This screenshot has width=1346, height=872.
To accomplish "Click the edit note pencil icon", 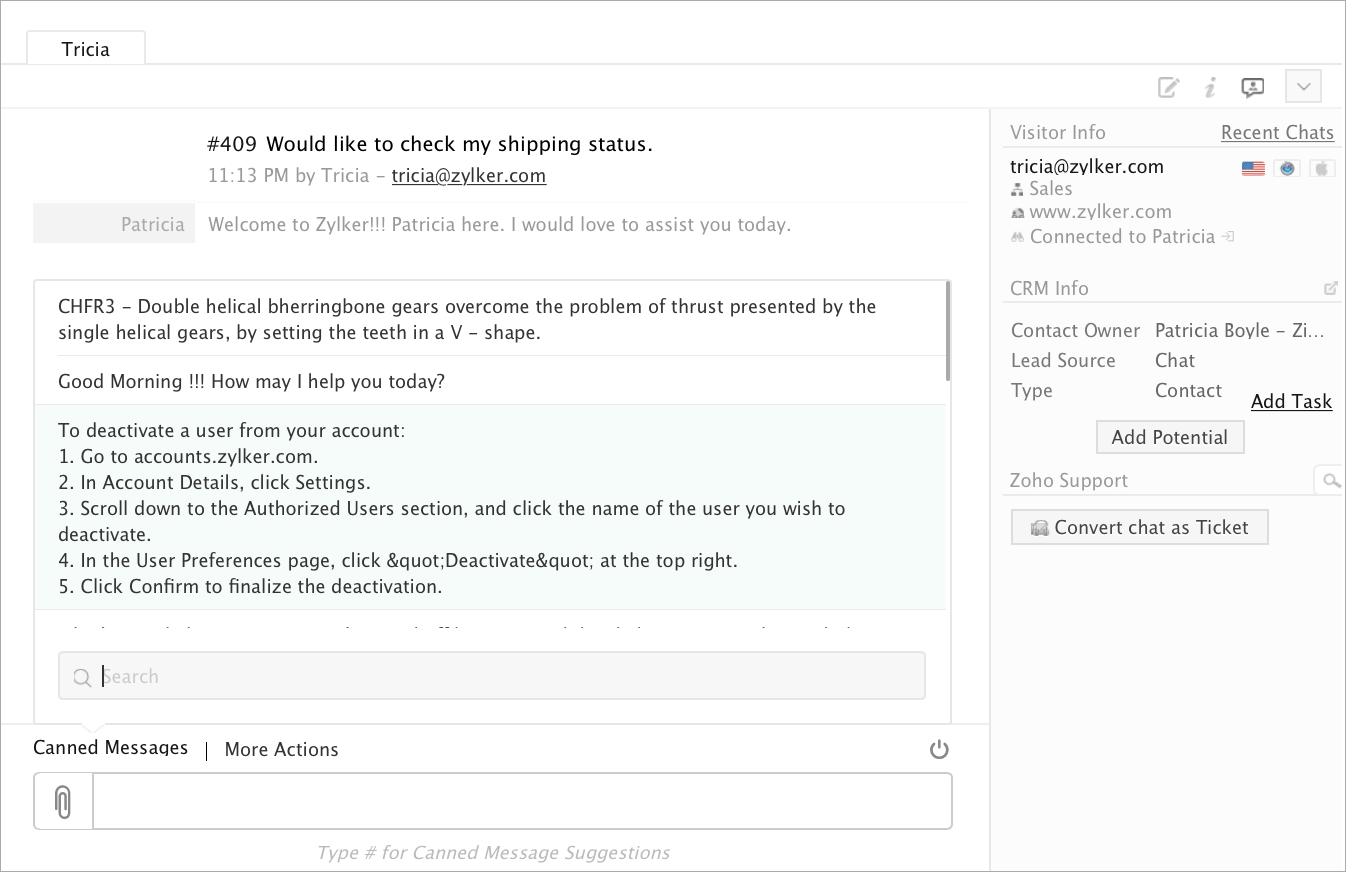I will (x=1168, y=87).
